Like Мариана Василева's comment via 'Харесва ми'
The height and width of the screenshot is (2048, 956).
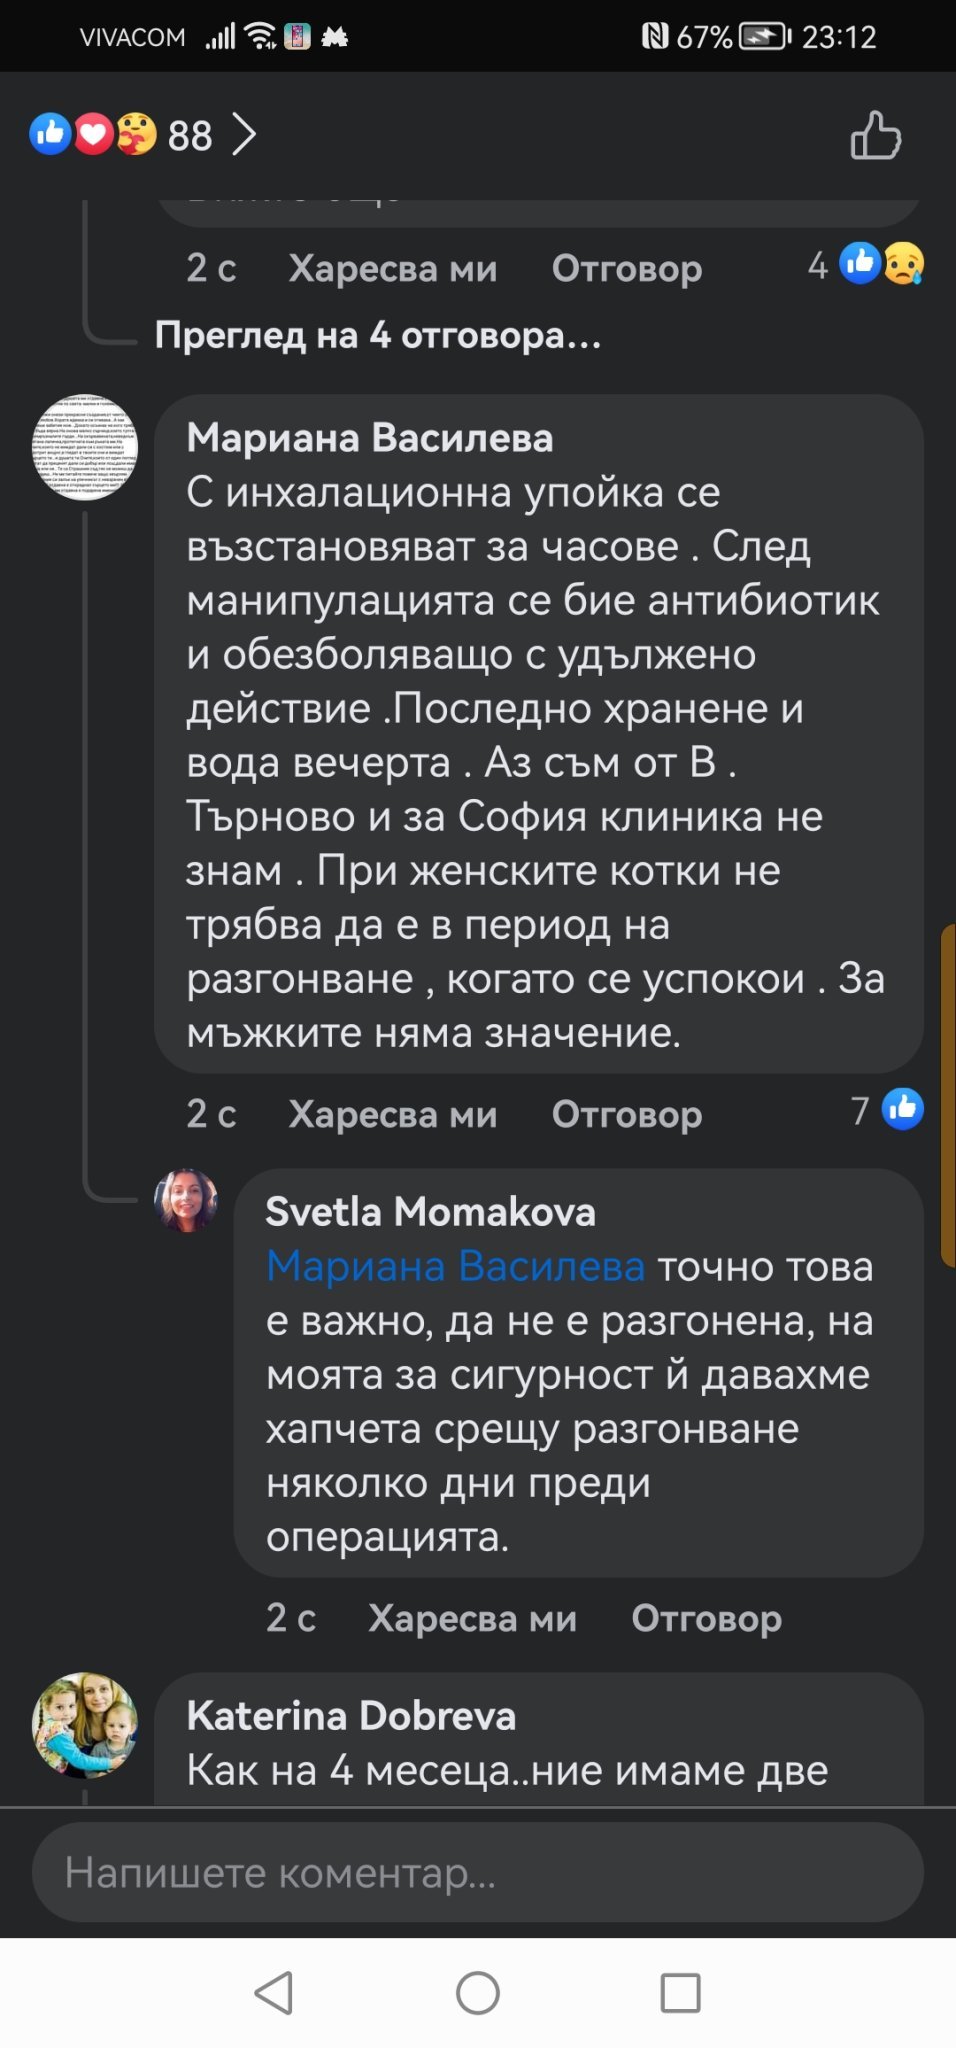pos(392,1114)
